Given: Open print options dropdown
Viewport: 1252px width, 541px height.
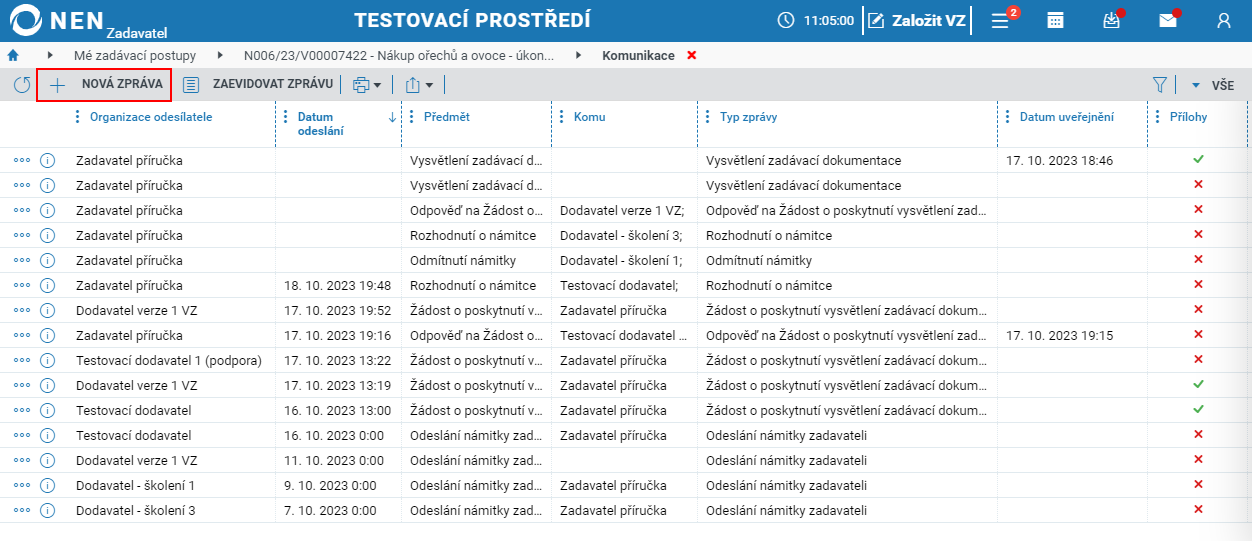Looking at the screenshot, I should point(367,85).
